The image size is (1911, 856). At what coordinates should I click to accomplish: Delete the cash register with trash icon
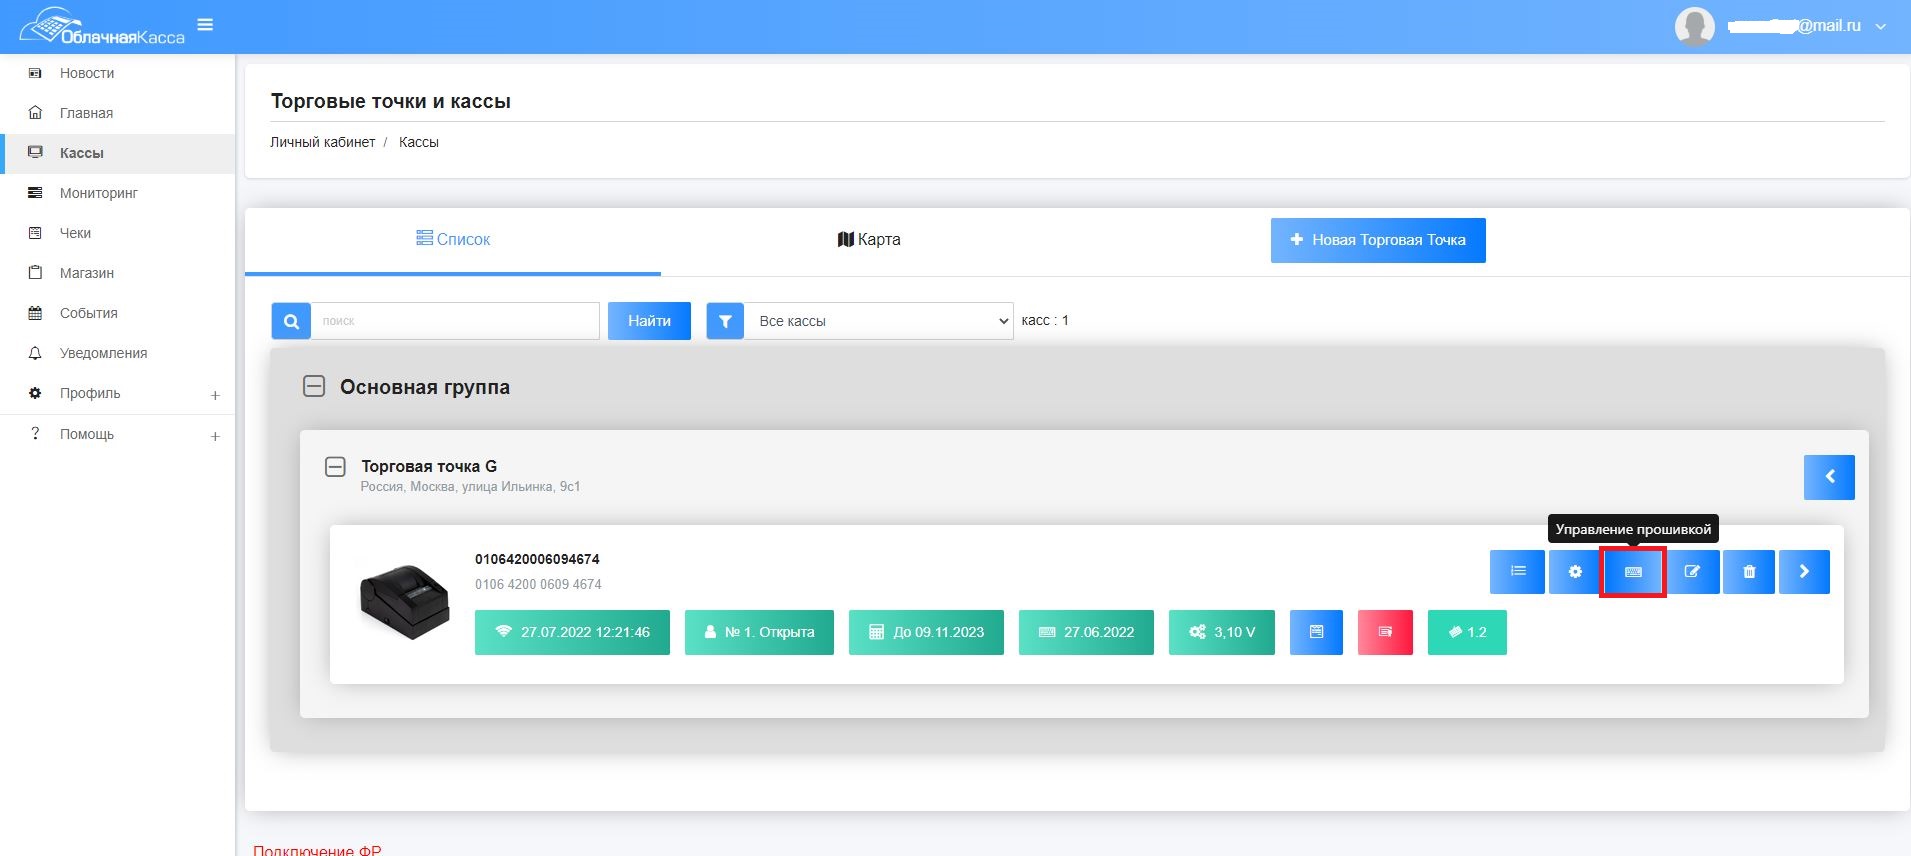1749,572
